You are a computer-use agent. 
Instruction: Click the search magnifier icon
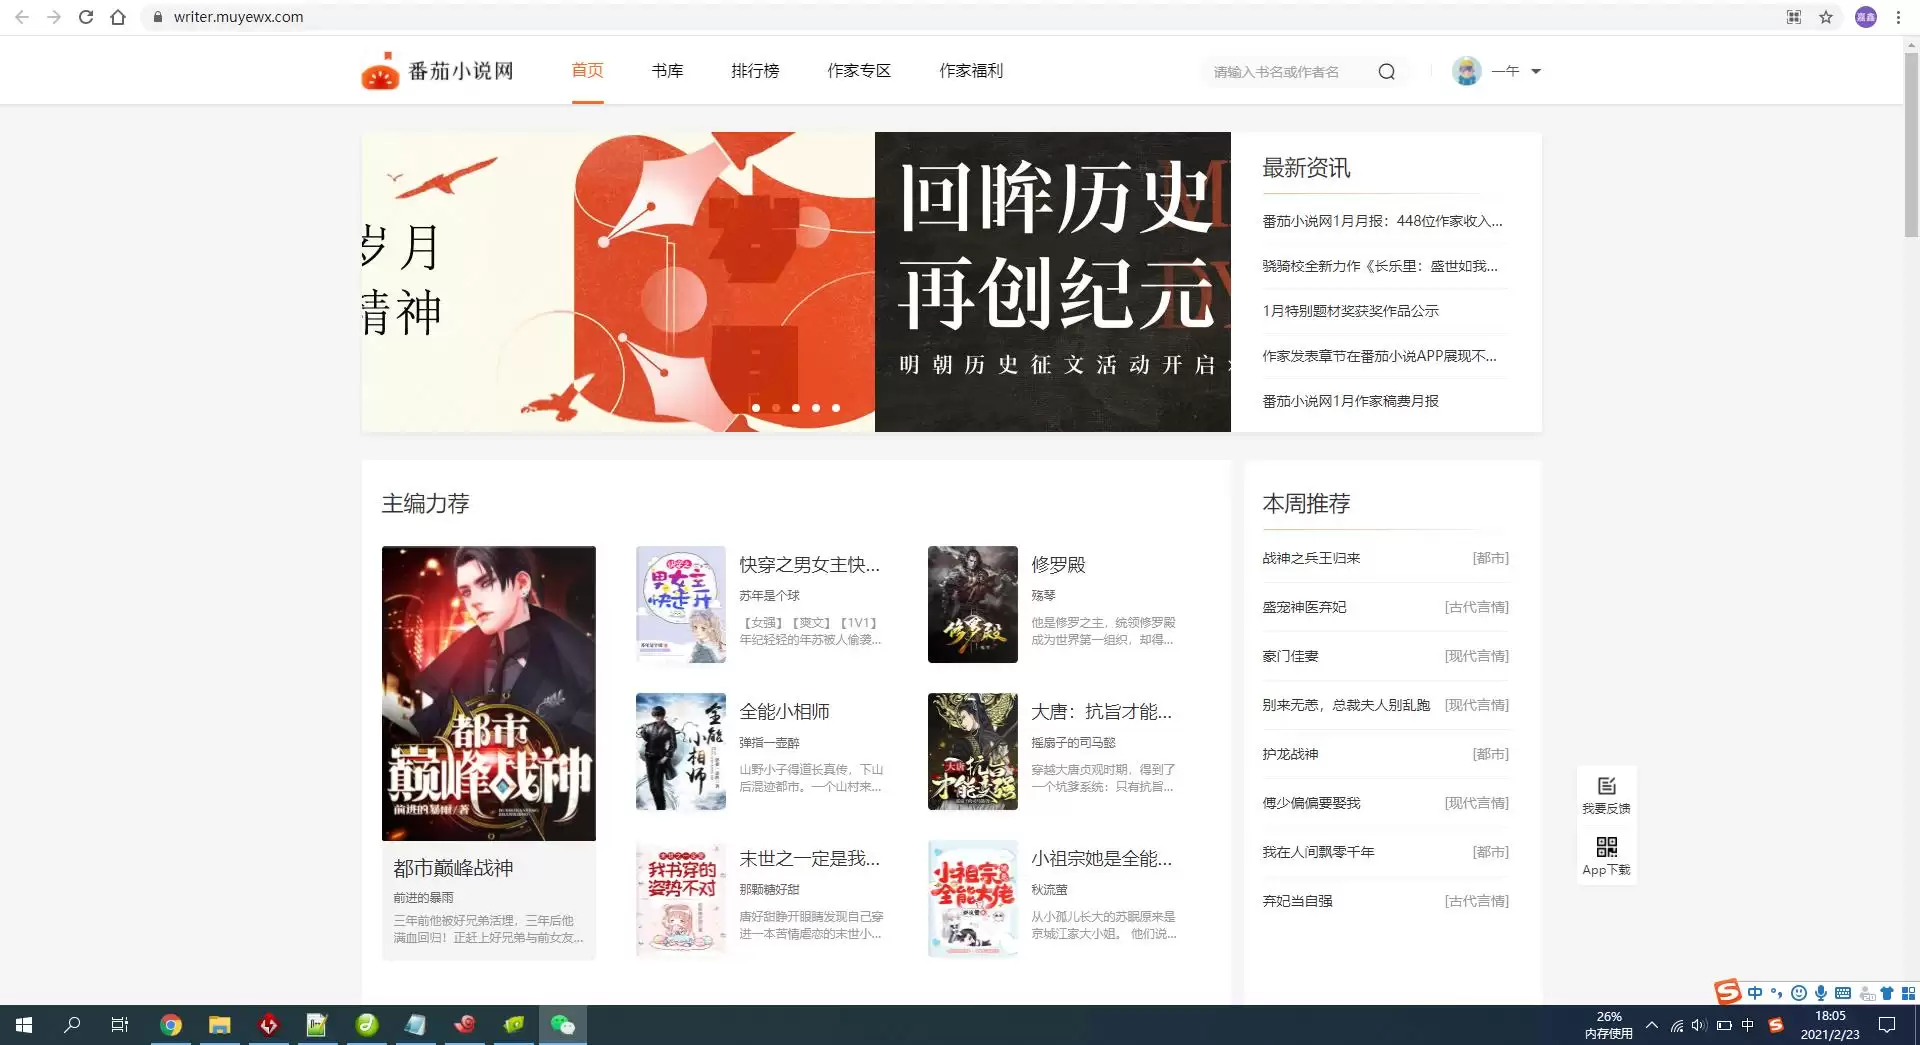(x=1386, y=71)
